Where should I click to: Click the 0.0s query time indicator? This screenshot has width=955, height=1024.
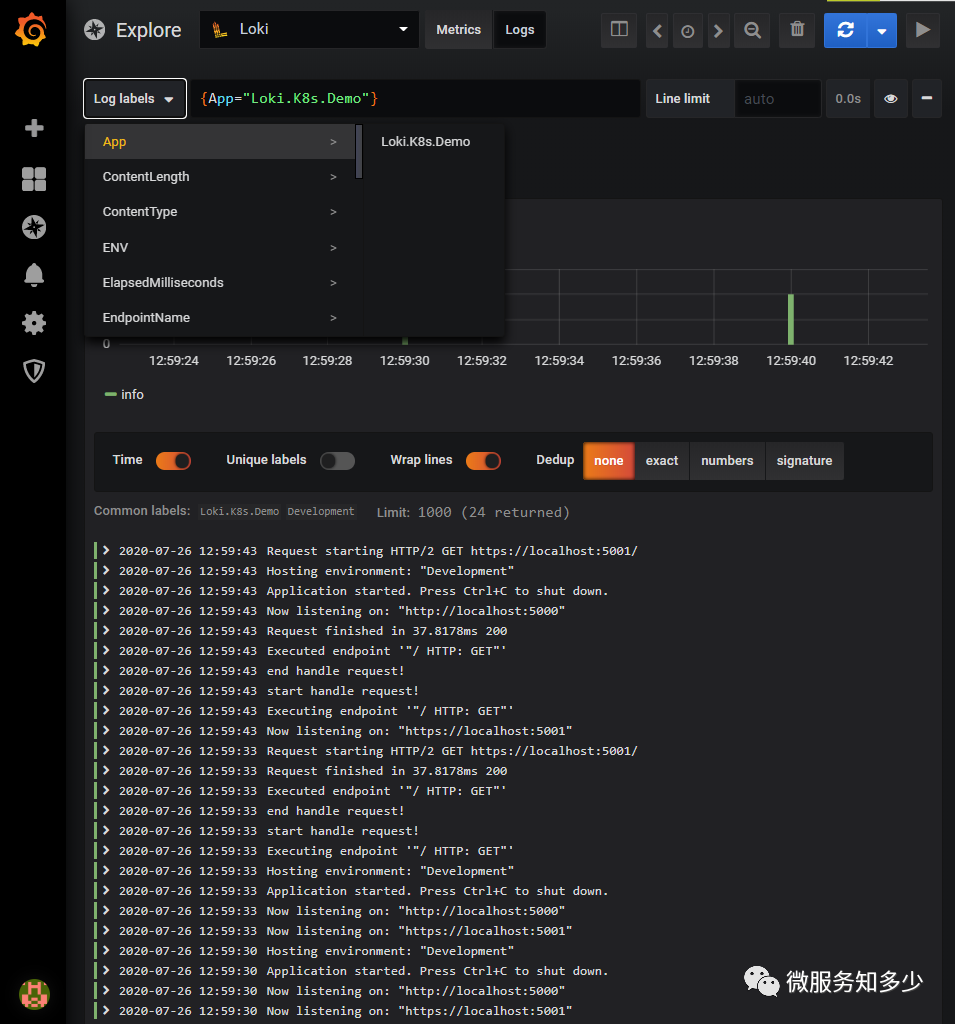848,99
